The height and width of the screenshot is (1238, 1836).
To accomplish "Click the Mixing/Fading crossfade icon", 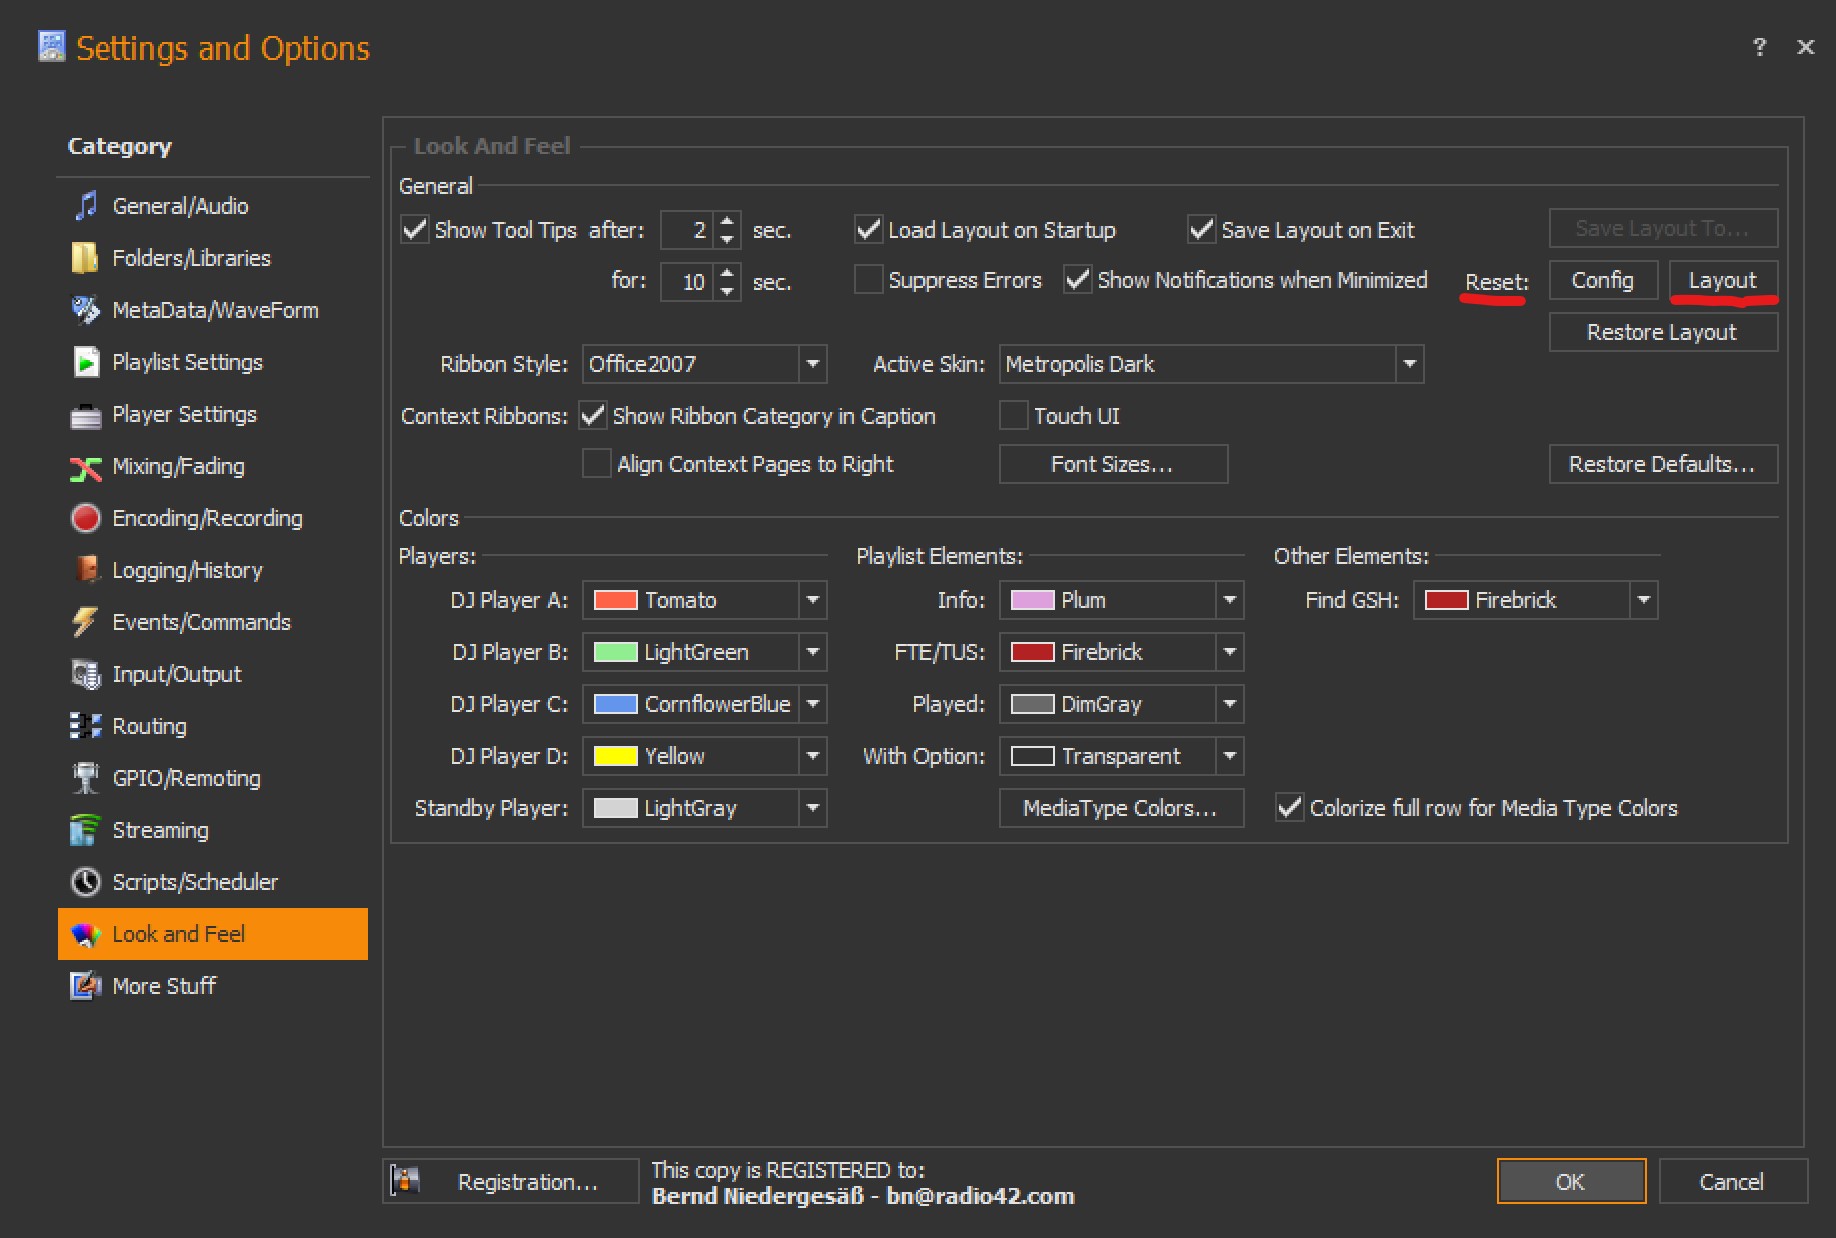I will (86, 467).
